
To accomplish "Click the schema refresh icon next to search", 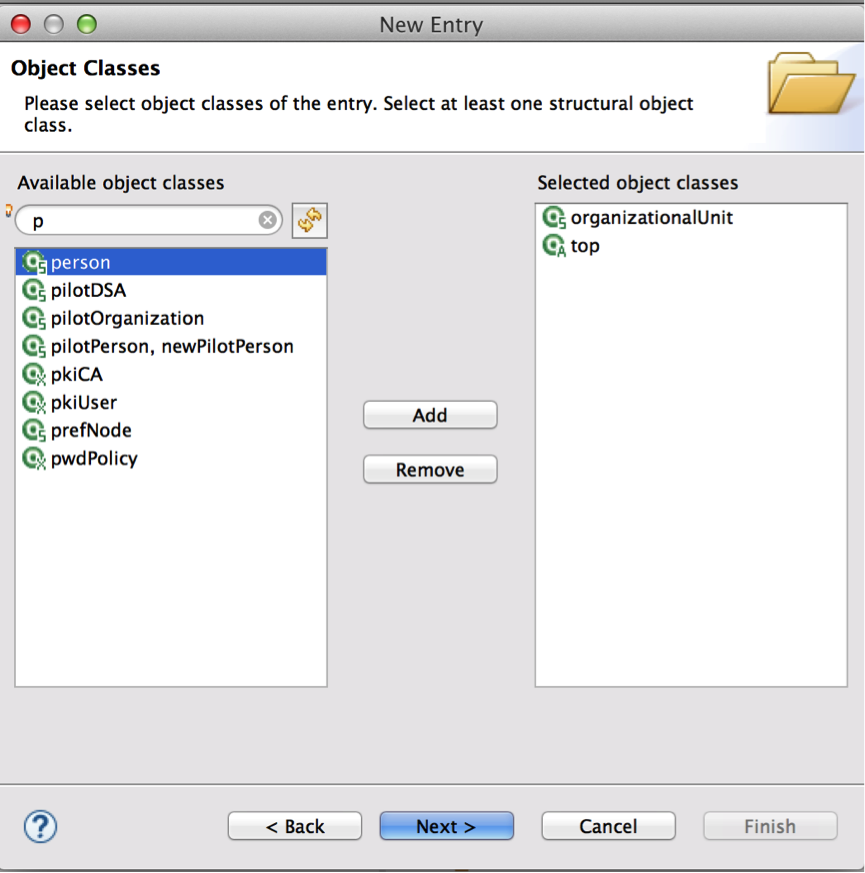I will pos(309,220).
